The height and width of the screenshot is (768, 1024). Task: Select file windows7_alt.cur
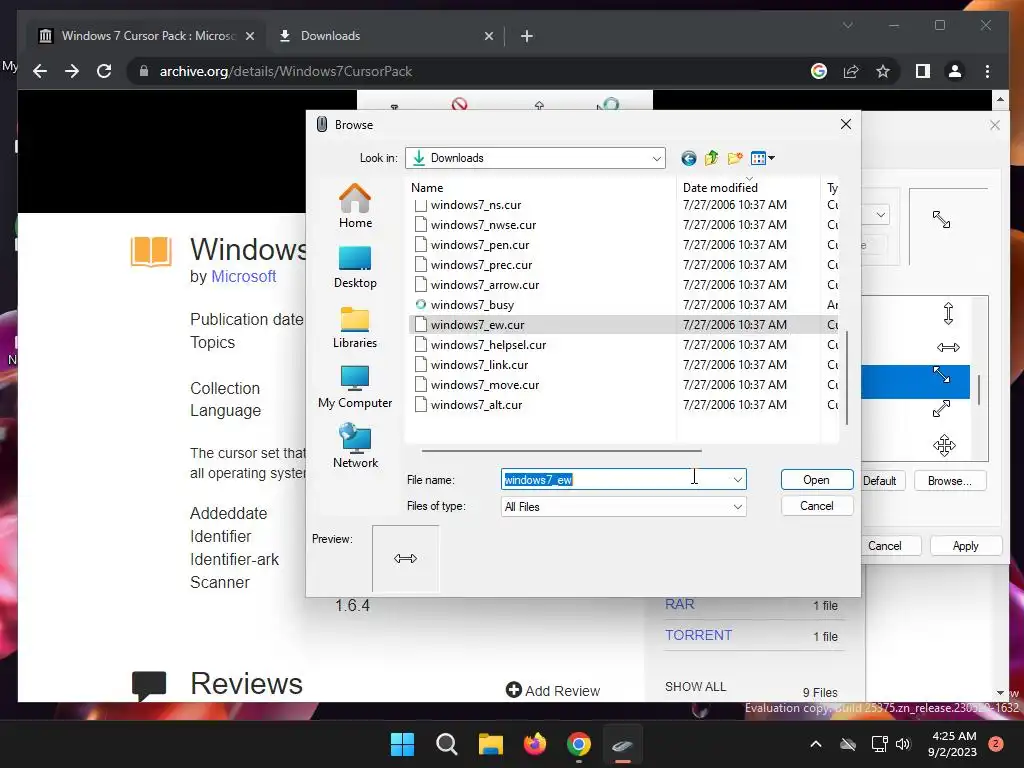[476, 405]
